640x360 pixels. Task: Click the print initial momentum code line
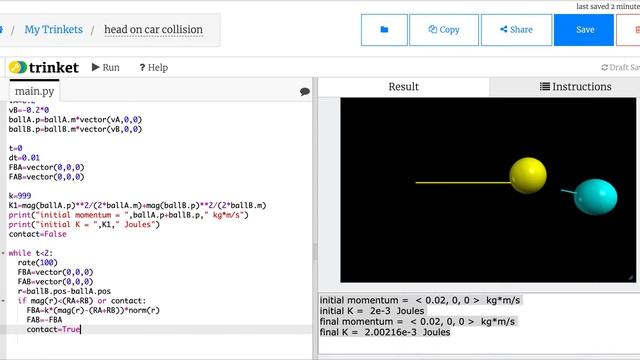(x=129, y=215)
